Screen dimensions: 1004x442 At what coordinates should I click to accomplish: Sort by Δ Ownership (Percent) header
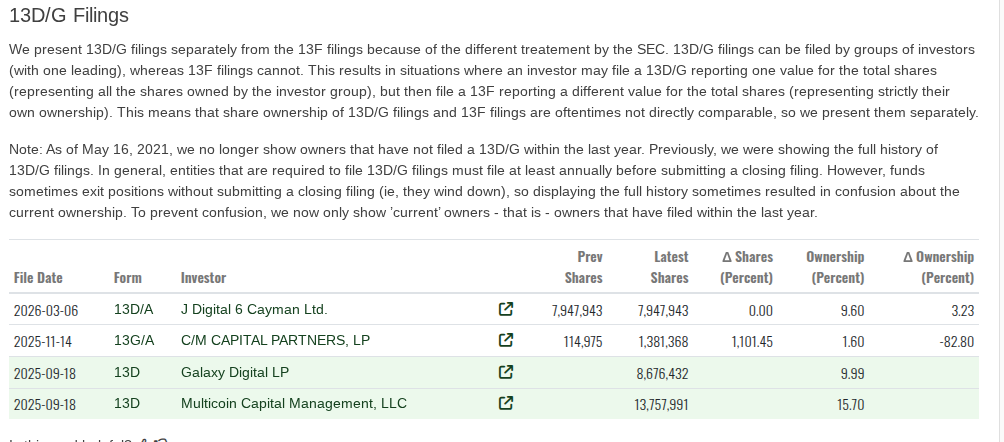pos(938,268)
